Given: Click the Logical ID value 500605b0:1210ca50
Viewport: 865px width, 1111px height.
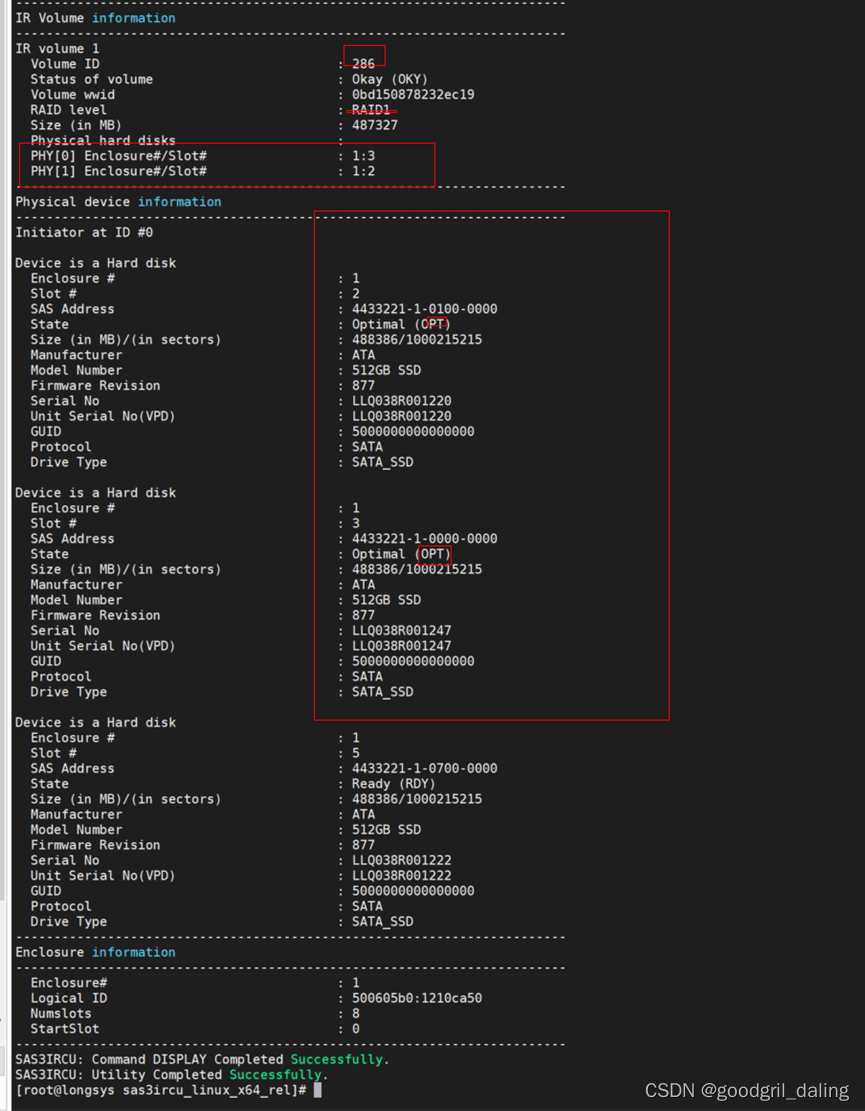Looking at the screenshot, I should [x=420, y=997].
